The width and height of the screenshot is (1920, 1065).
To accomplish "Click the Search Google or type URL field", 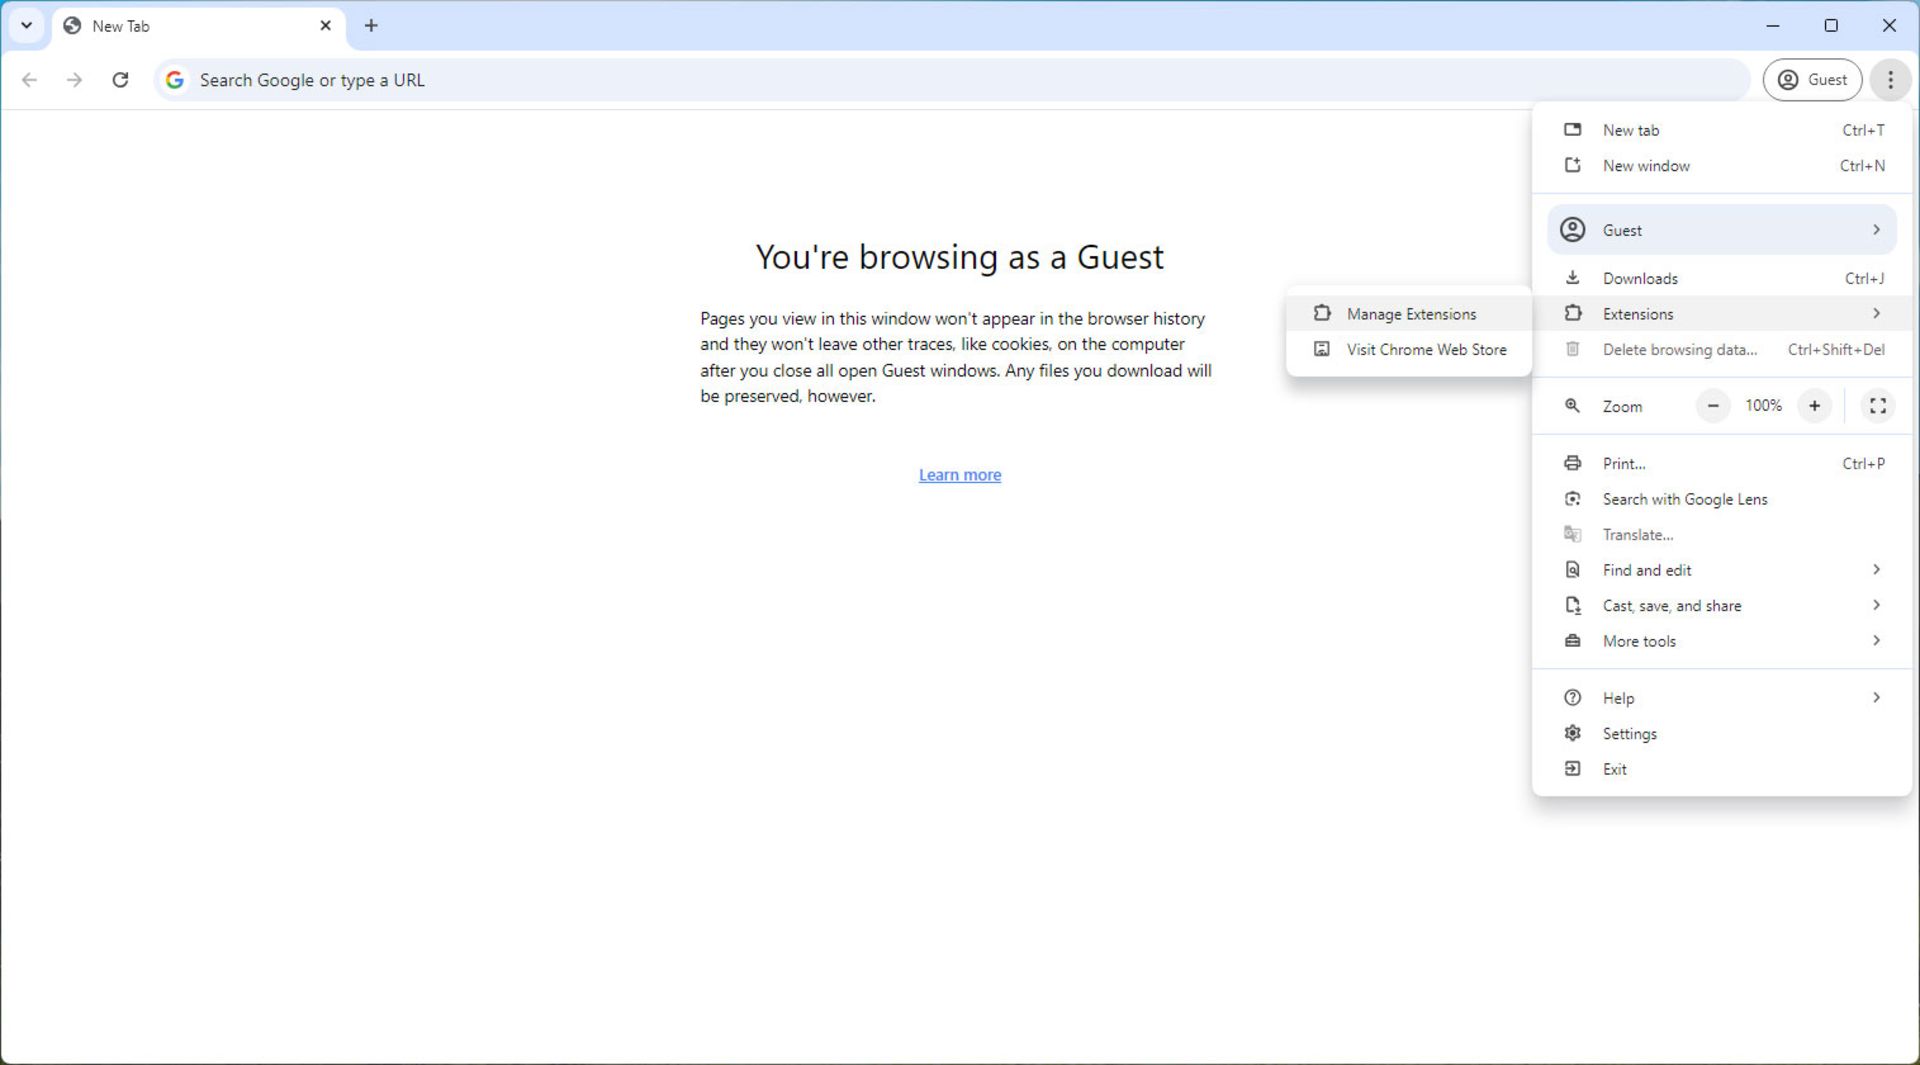I will (x=900, y=80).
